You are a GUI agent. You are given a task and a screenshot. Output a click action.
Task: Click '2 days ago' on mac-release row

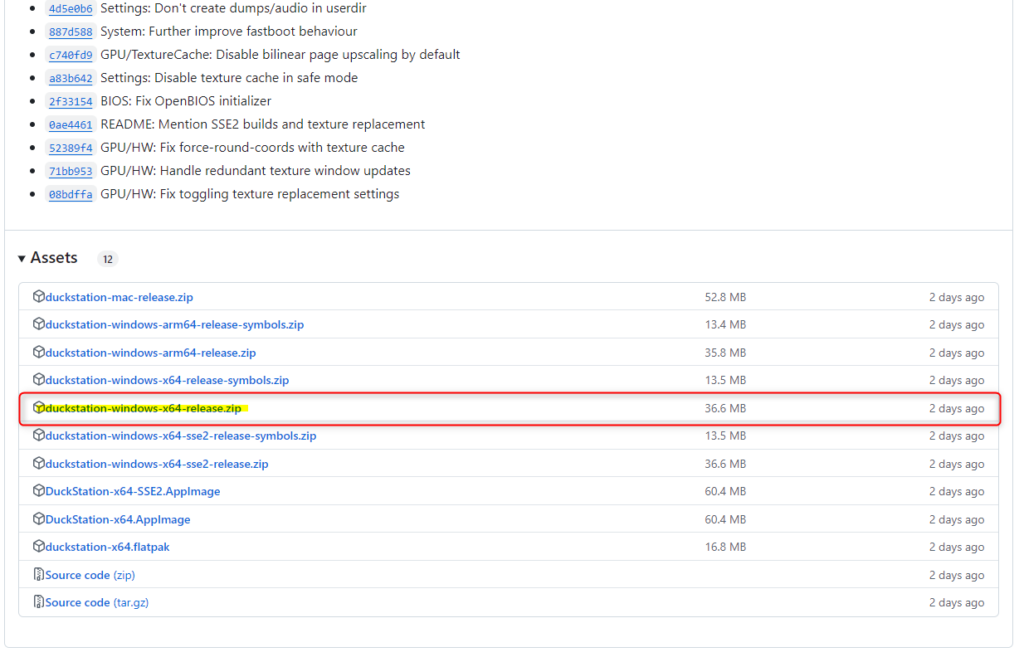pos(957,297)
